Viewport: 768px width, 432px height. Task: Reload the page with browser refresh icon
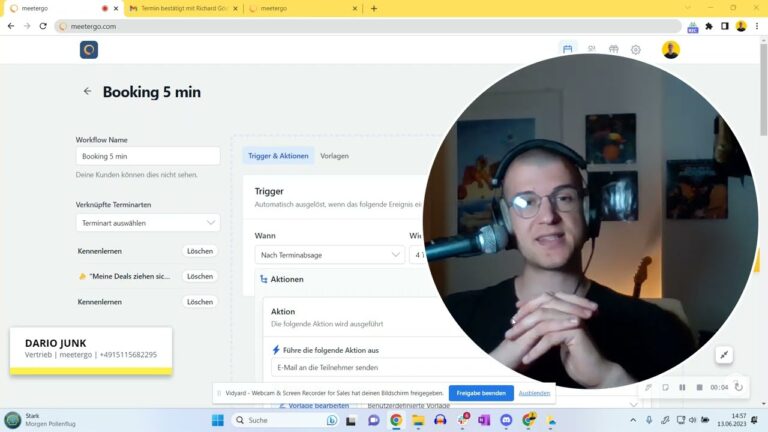point(43,26)
